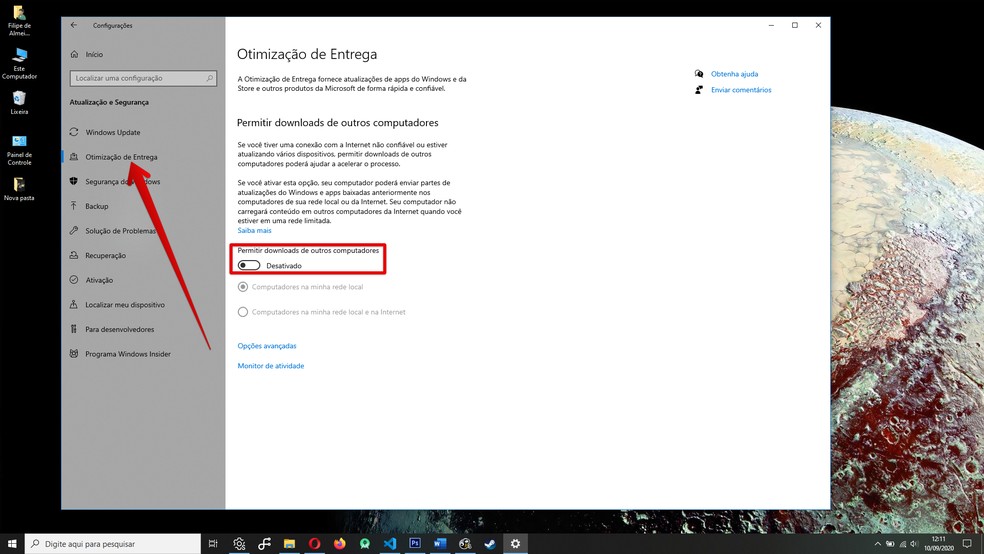Open Monitor de atividade link
This screenshot has width=984, height=554.
[x=270, y=366]
